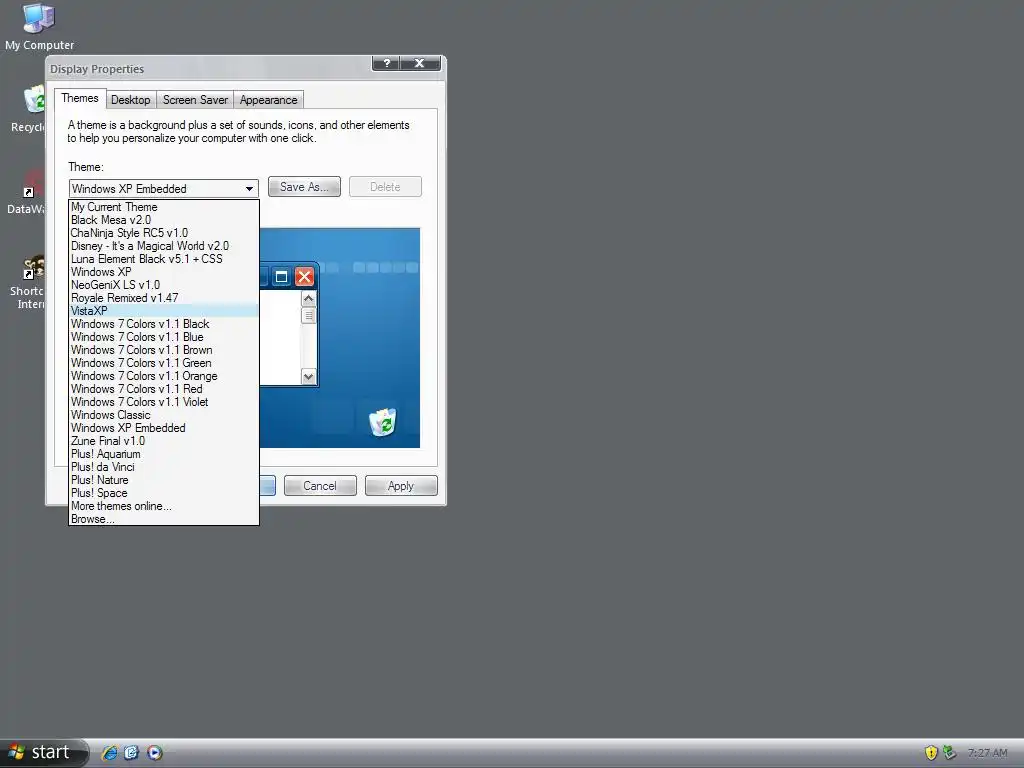Image resolution: width=1024 pixels, height=768 pixels.
Task: Pick Windows 7 Colors v1.1 Orange
Action: [164, 376]
